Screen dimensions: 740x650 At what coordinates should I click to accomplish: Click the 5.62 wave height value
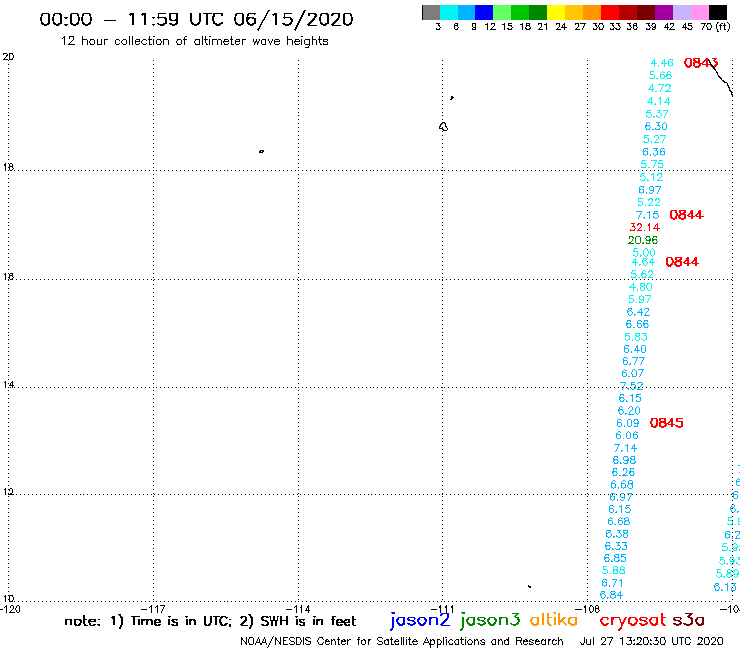(x=642, y=275)
